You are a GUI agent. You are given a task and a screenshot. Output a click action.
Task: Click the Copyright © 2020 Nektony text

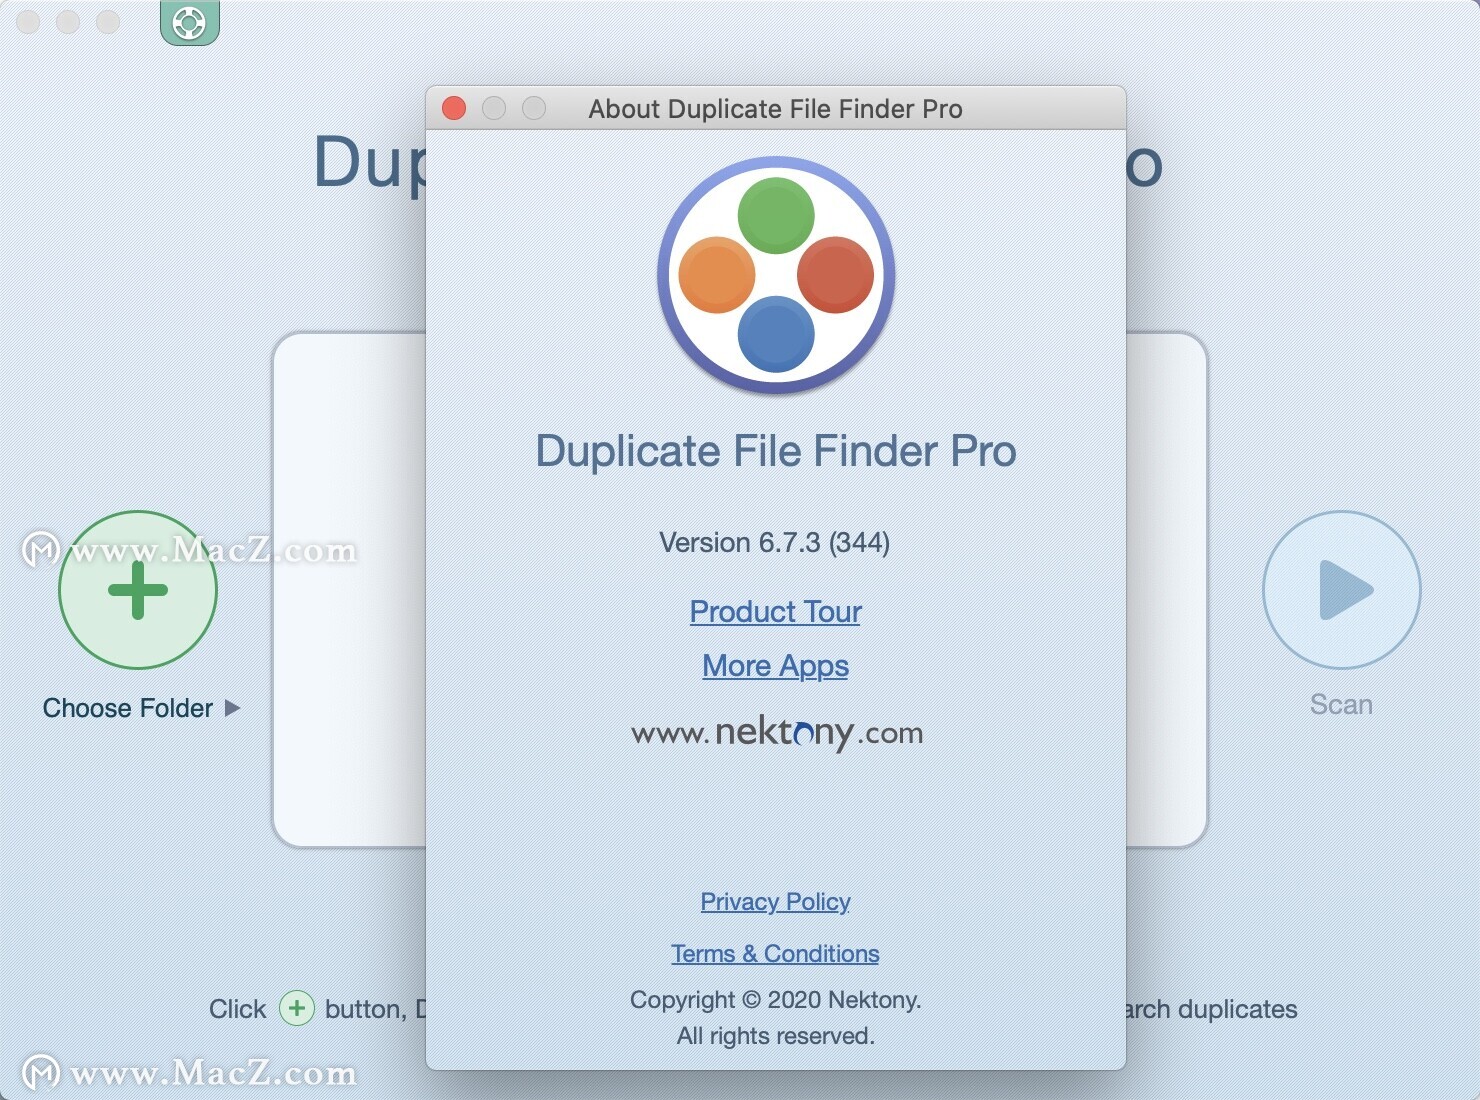tap(775, 1000)
